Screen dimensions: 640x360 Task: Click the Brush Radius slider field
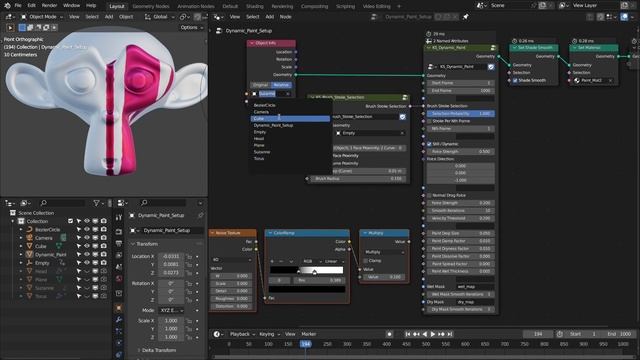(358, 179)
